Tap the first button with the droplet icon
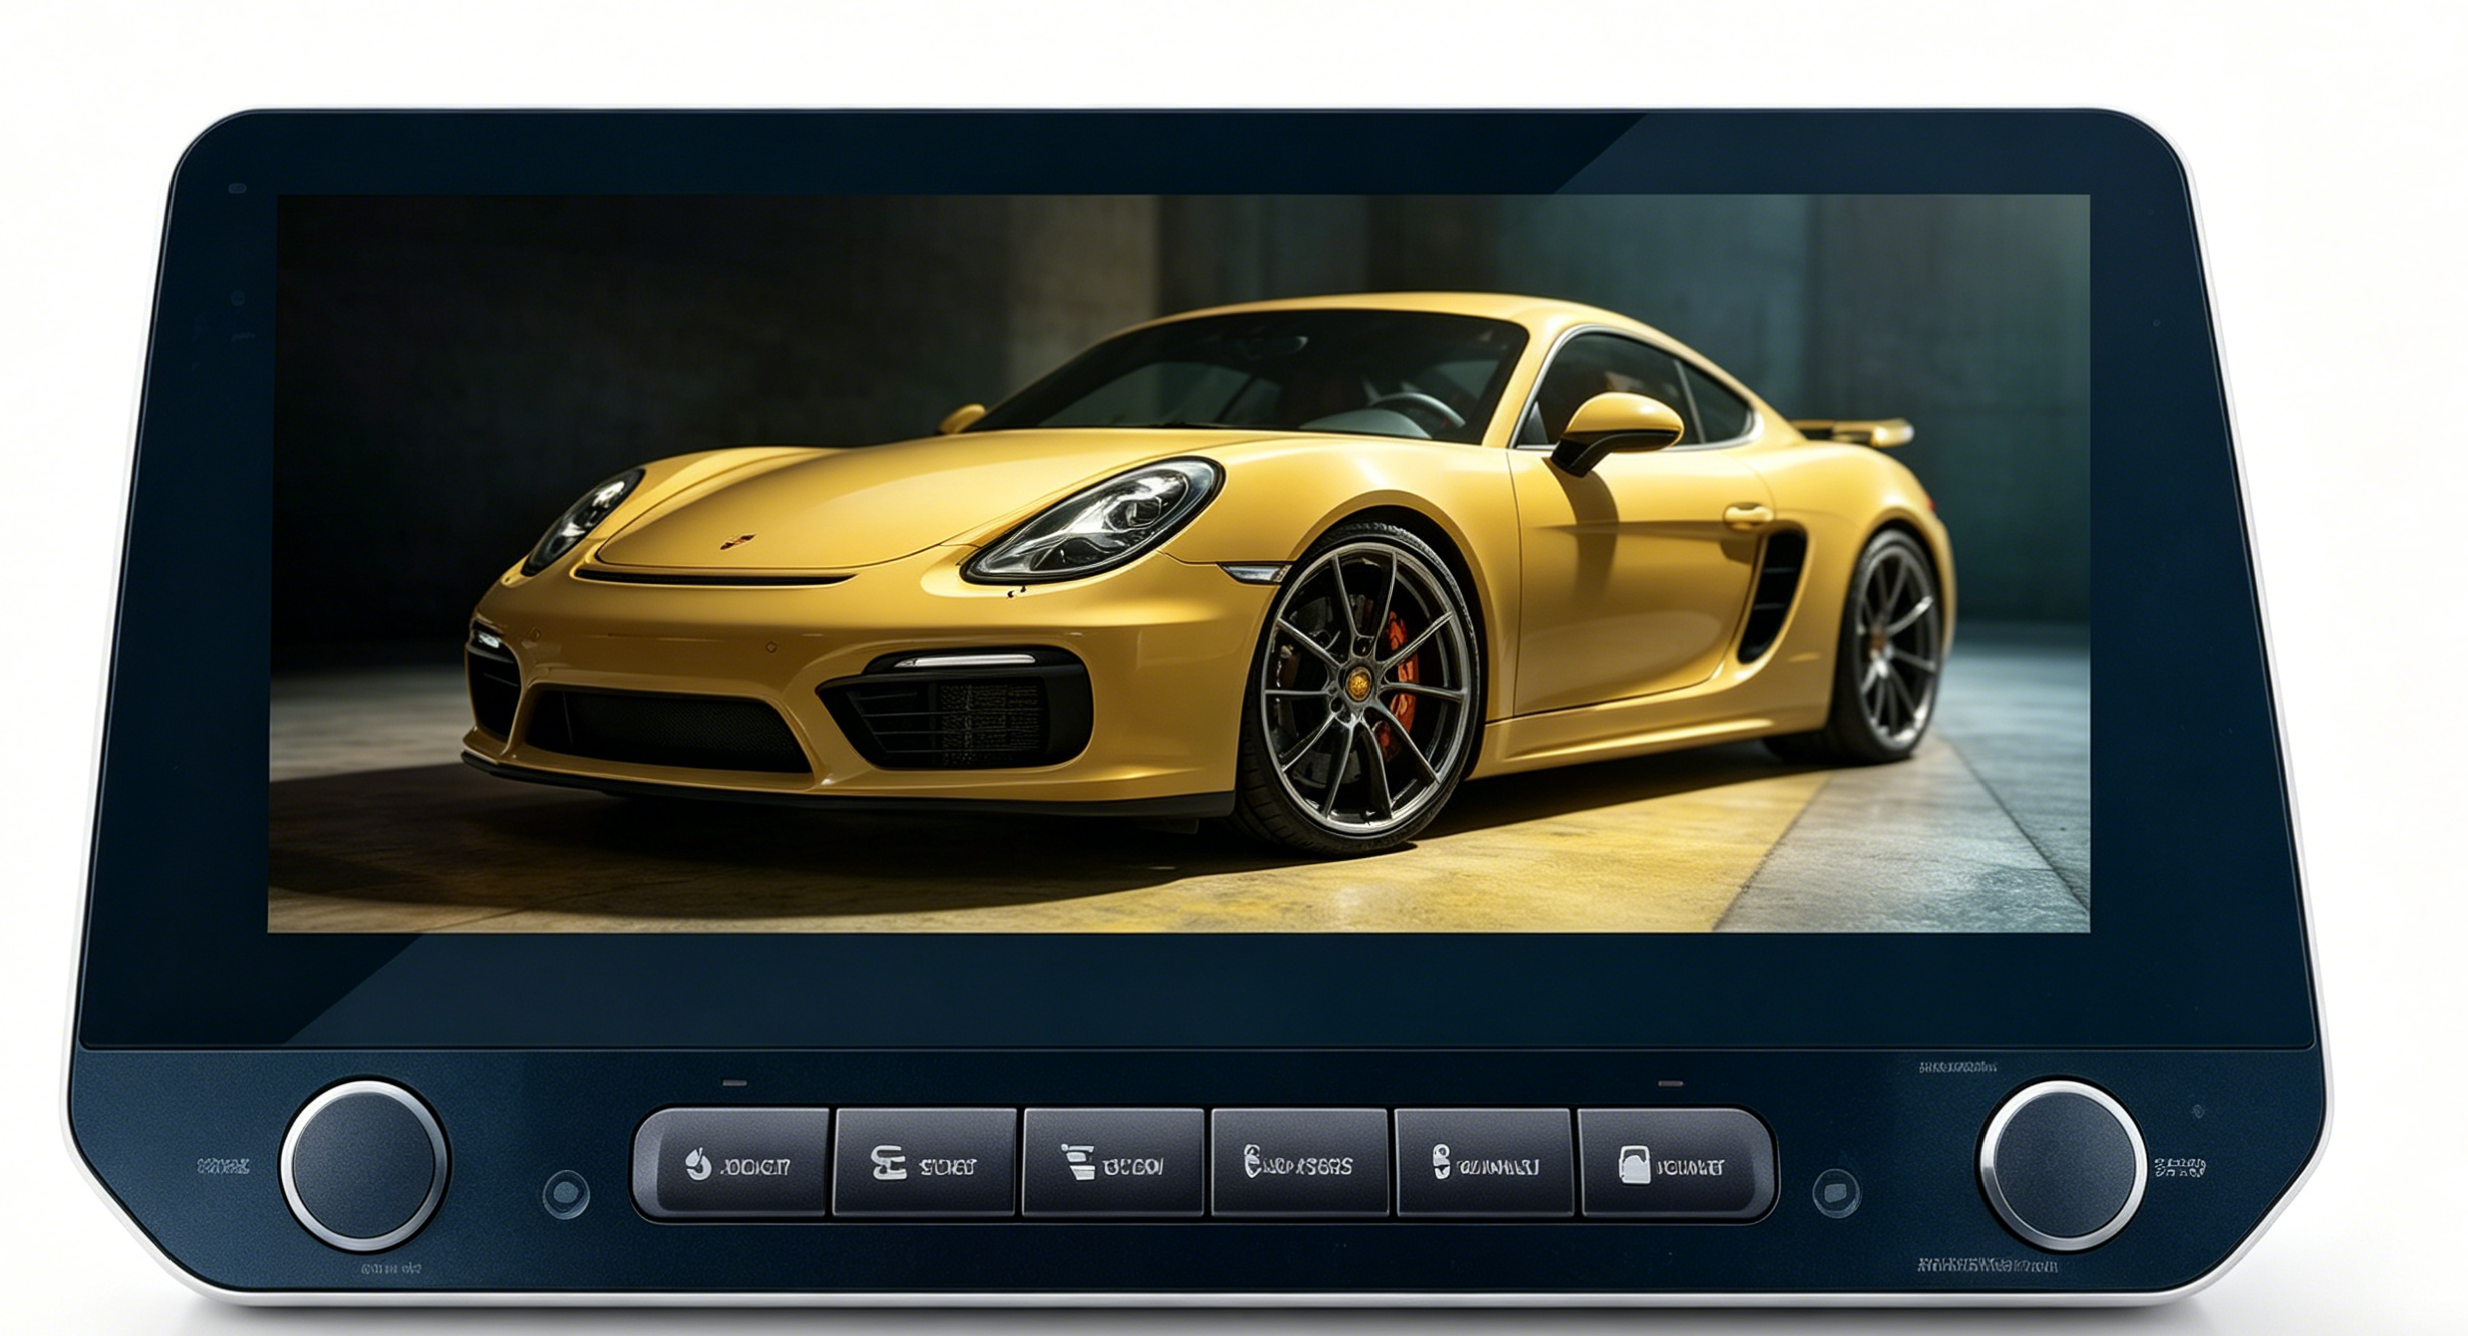2468x1336 pixels. pos(732,1164)
